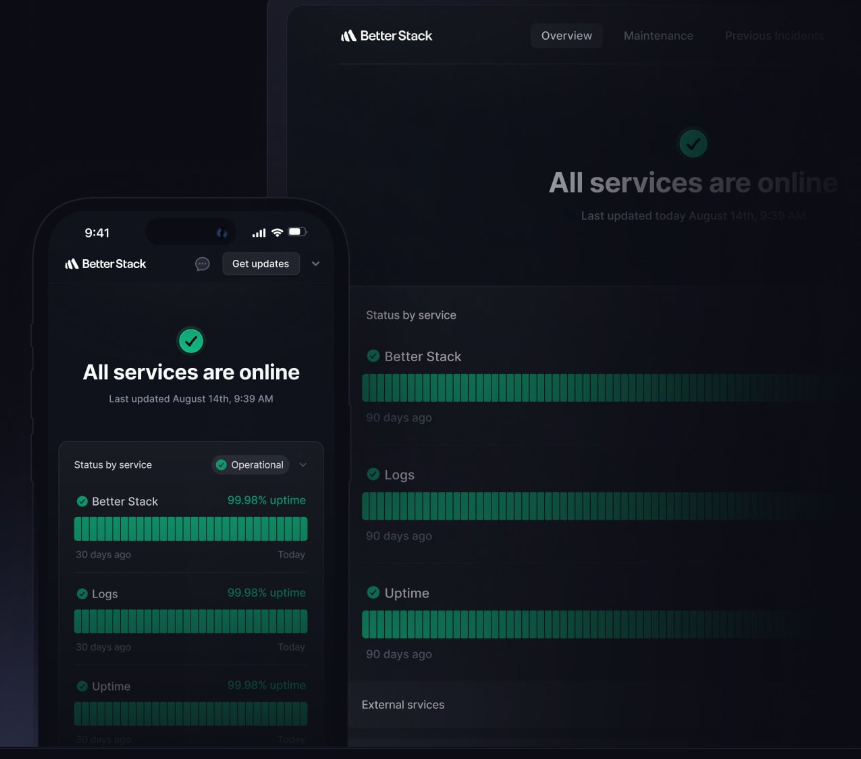Click the desktop Logs 90-day bar
This screenshot has height=759, width=861.
[599, 506]
